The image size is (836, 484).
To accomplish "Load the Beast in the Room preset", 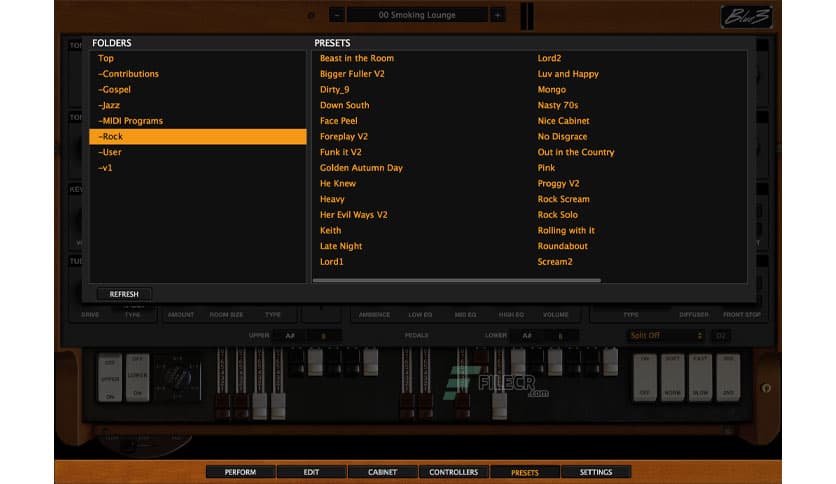I will [x=357, y=58].
